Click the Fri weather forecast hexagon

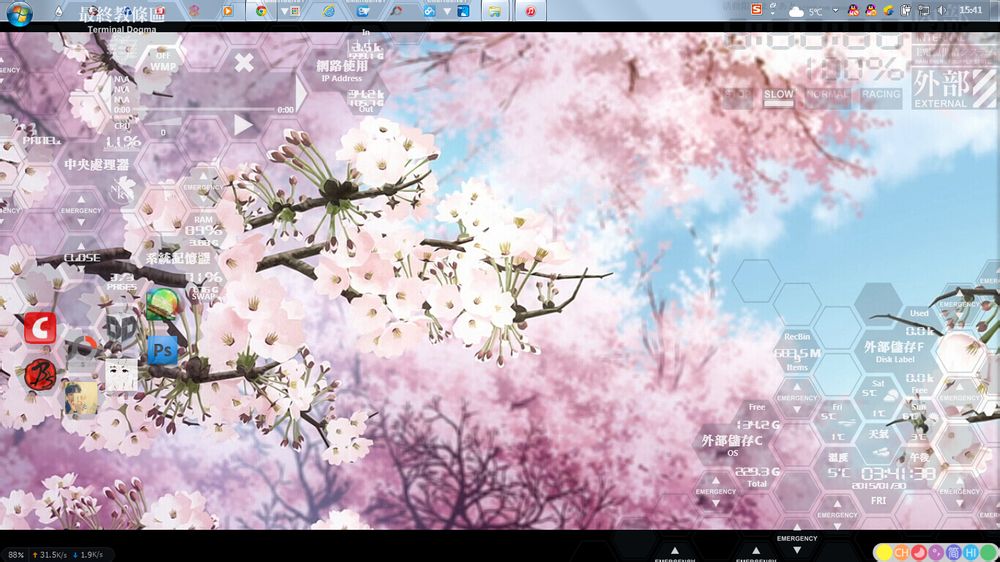pos(837,422)
